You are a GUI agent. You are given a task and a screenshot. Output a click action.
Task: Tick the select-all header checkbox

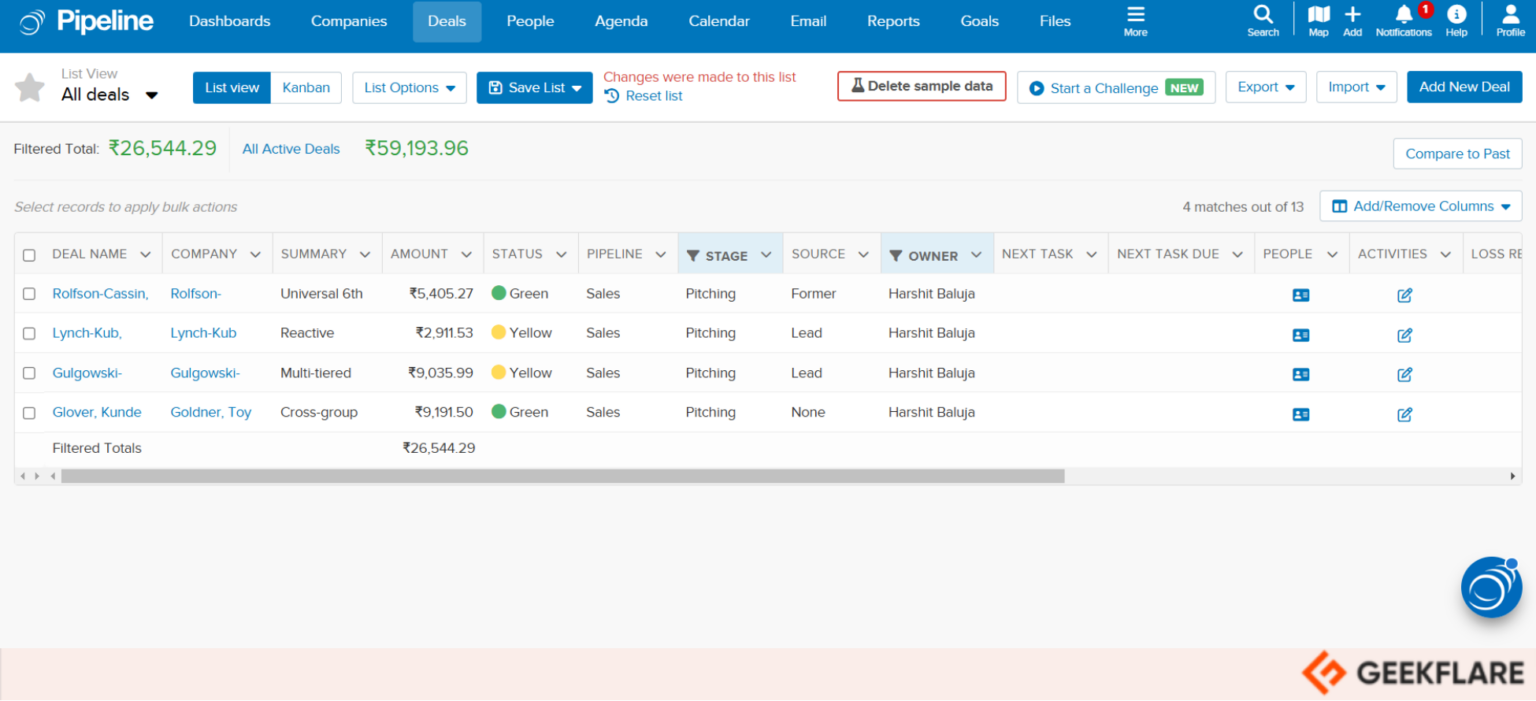pos(29,255)
